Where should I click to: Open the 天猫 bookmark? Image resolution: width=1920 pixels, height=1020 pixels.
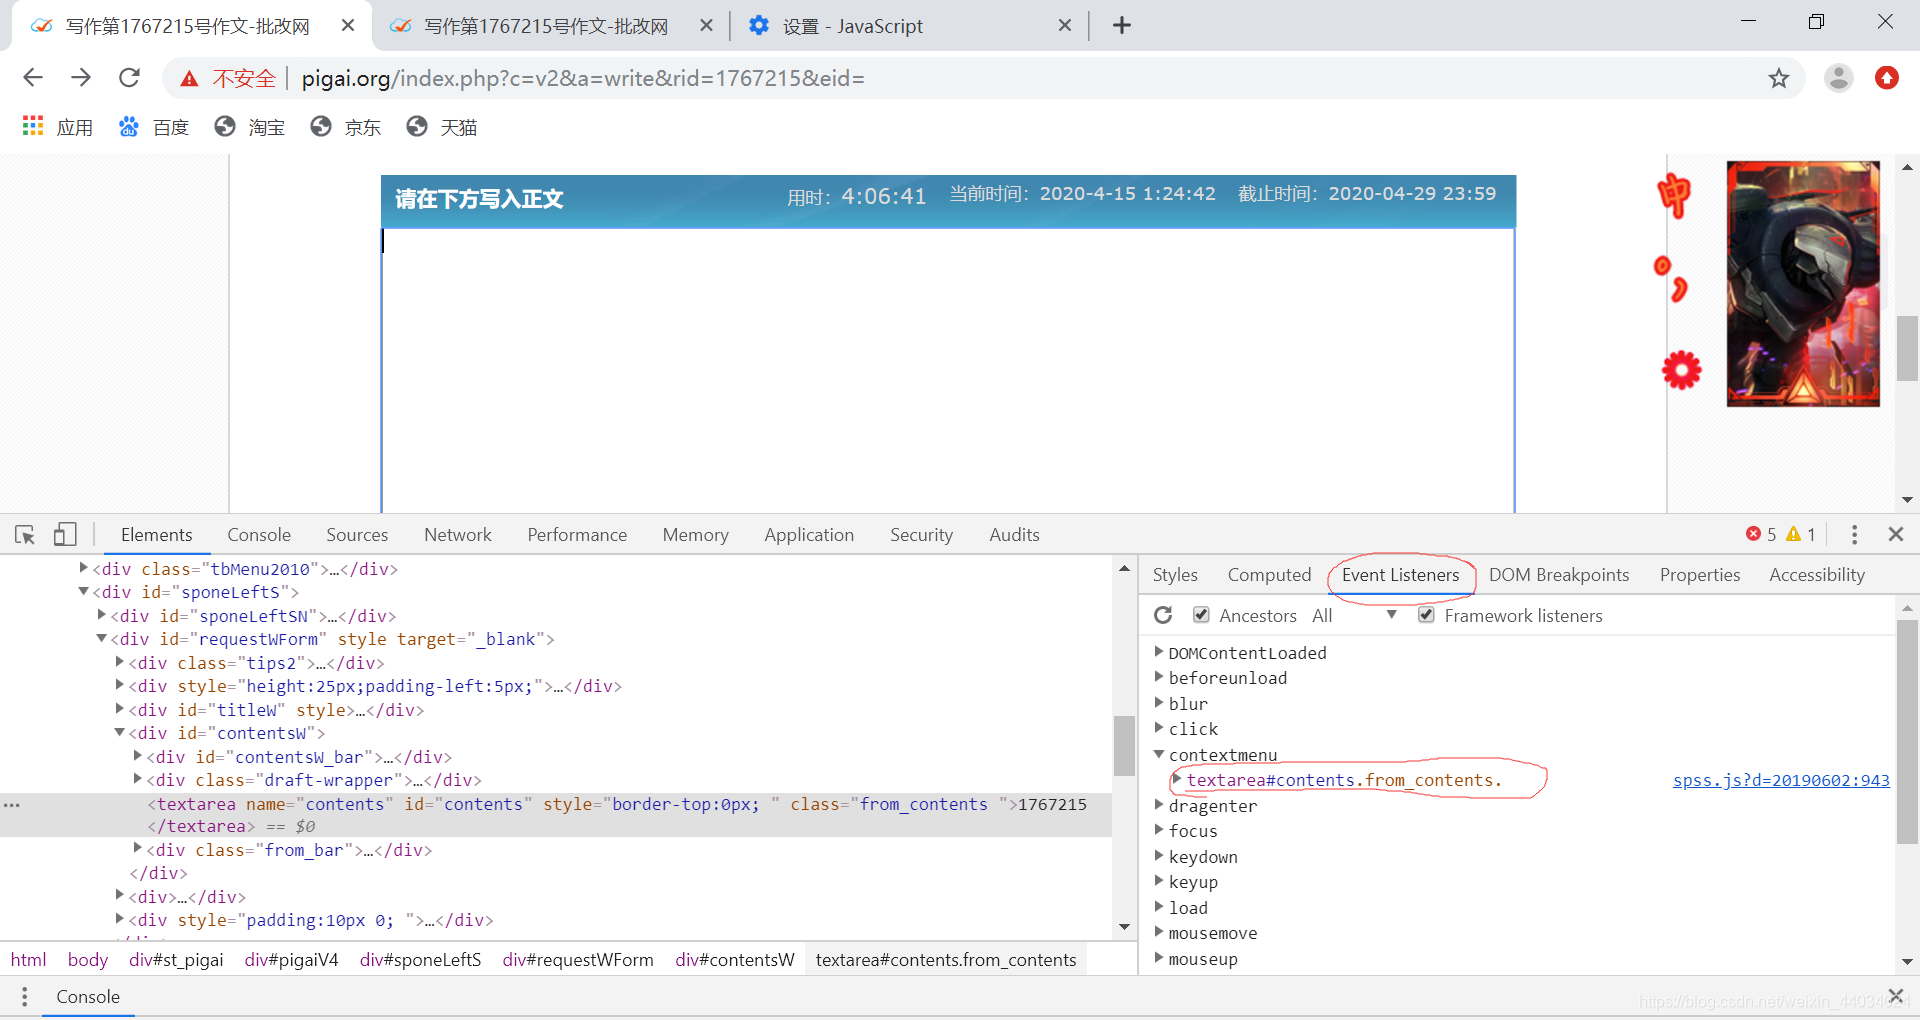click(442, 127)
